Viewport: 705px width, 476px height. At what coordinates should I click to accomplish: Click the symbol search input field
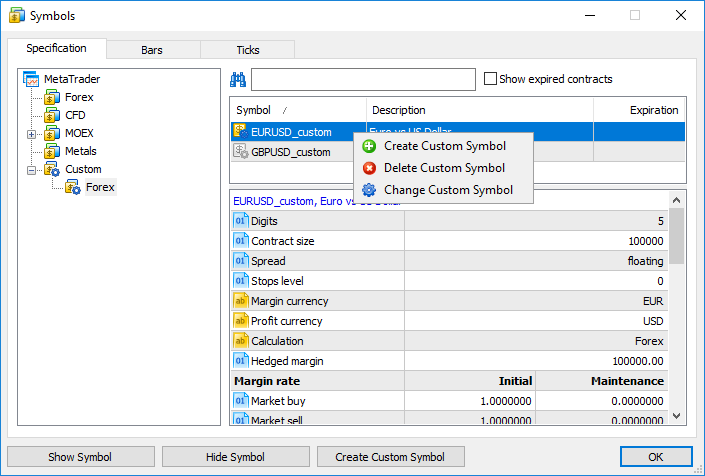(363, 80)
